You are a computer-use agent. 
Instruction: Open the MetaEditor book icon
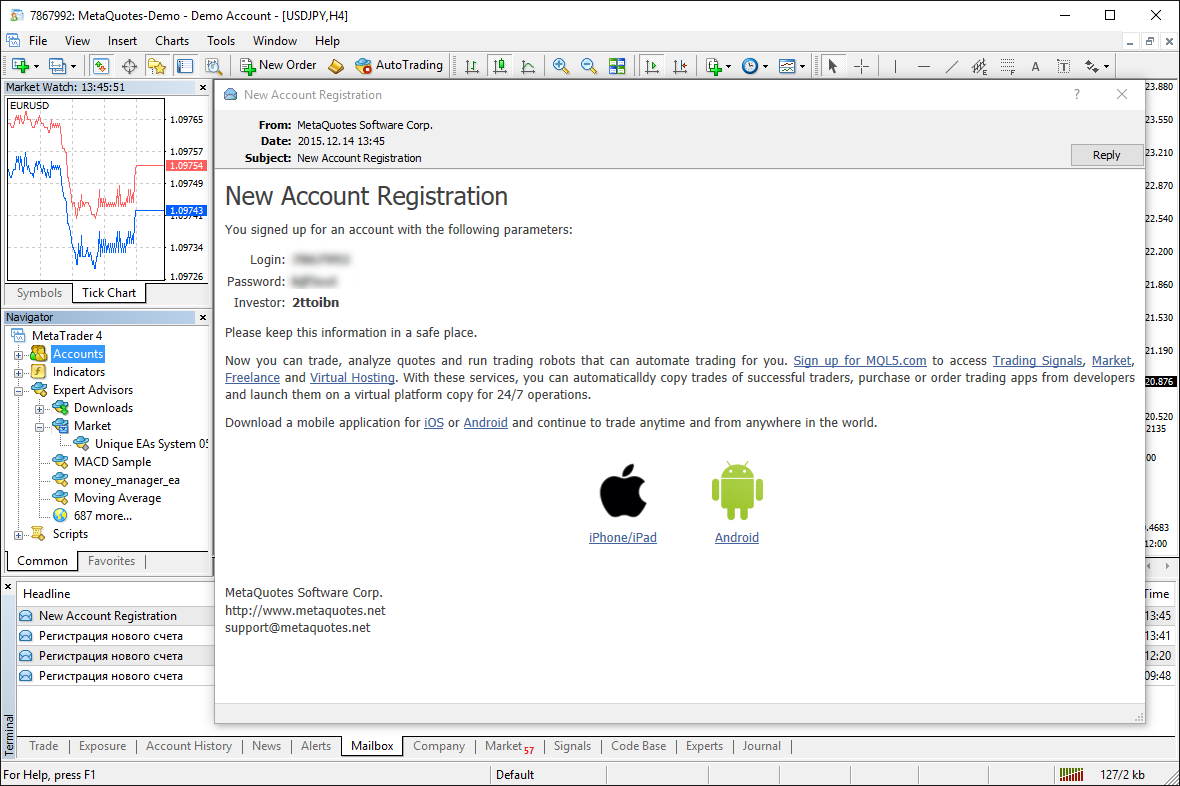click(336, 66)
